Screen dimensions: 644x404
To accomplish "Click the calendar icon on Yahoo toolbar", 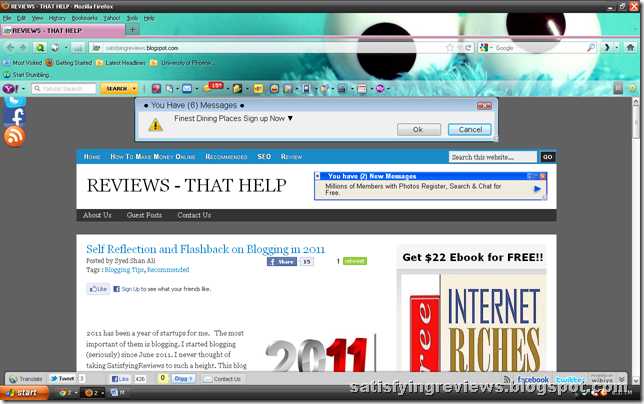I will 362,88.
